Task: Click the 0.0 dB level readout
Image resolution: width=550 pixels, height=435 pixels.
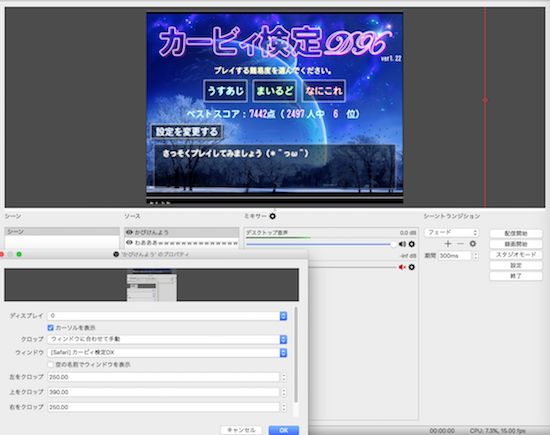Action: pyautogui.click(x=408, y=233)
